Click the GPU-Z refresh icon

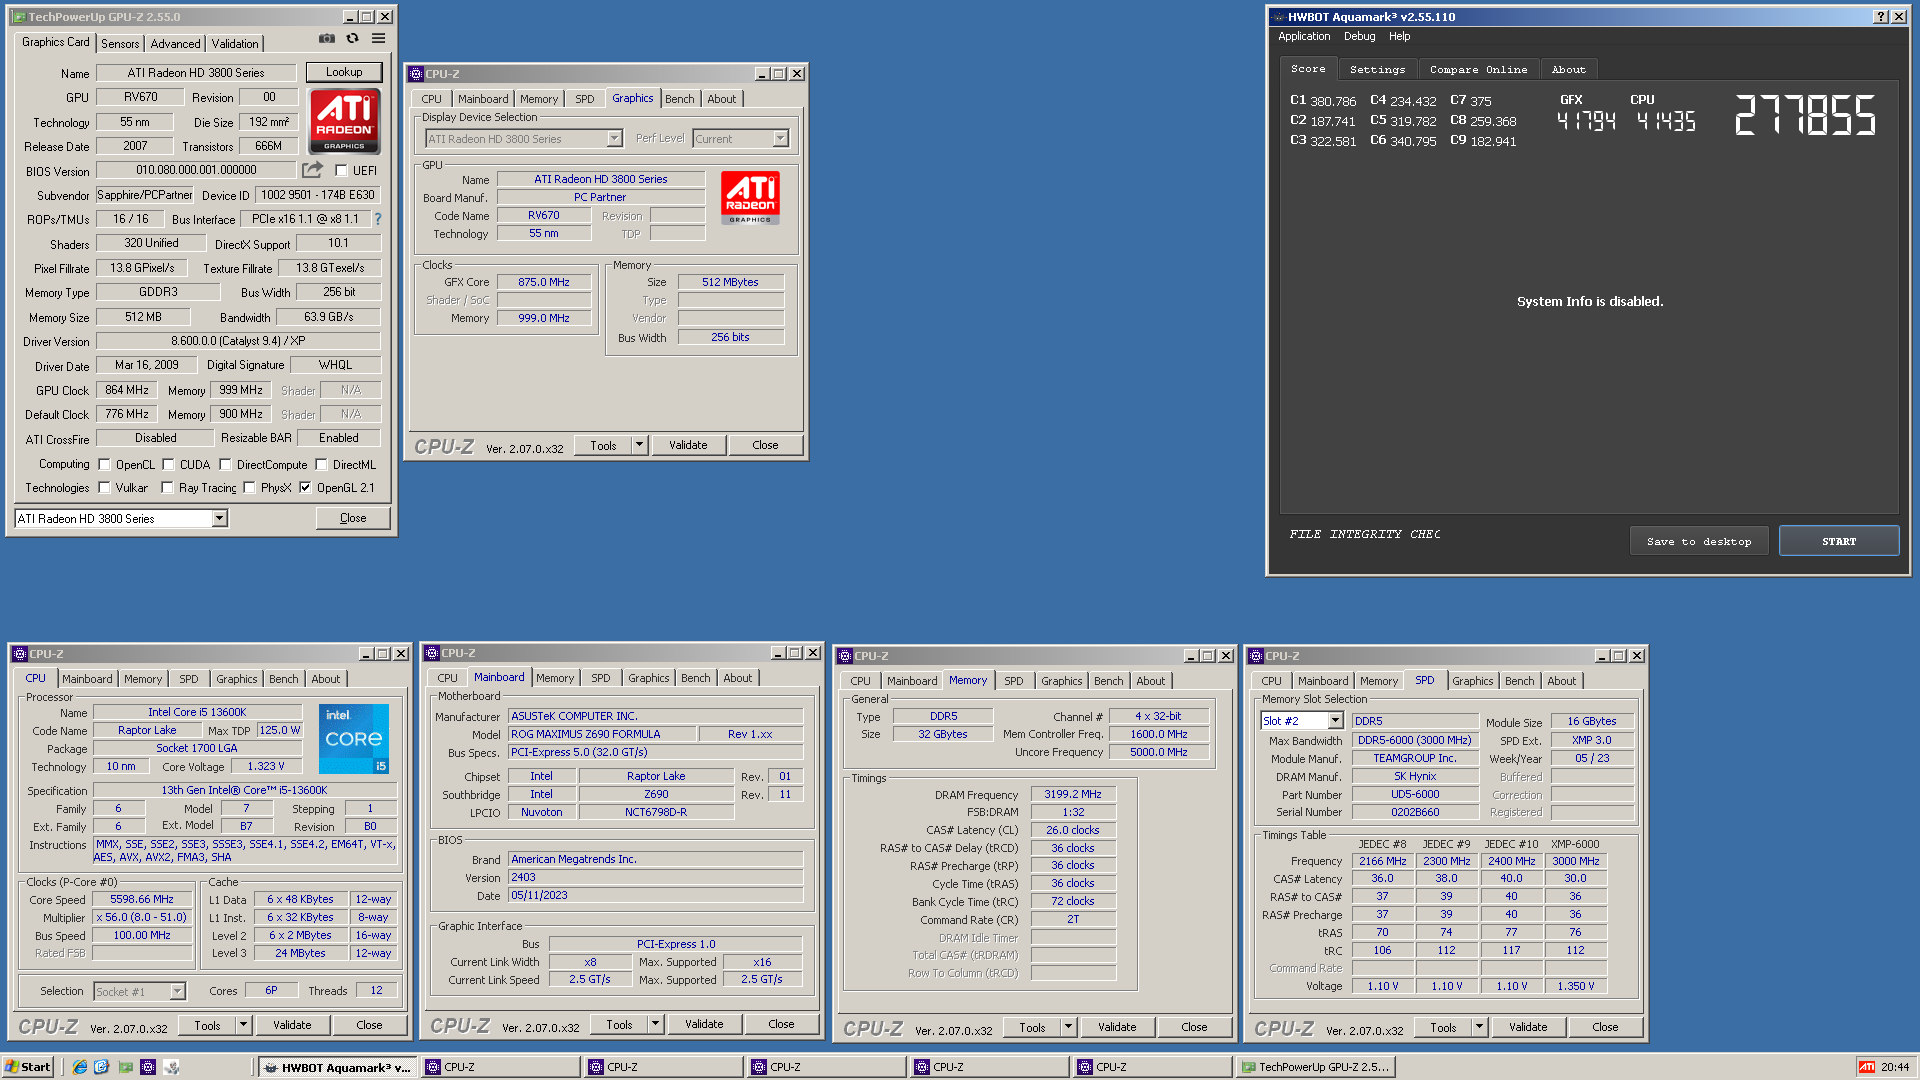coord(352,38)
